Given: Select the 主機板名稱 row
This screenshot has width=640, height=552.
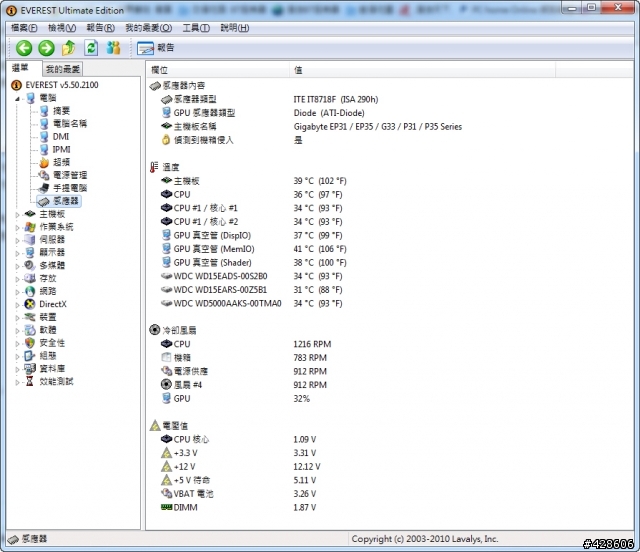Looking at the screenshot, I should coord(311,127).
